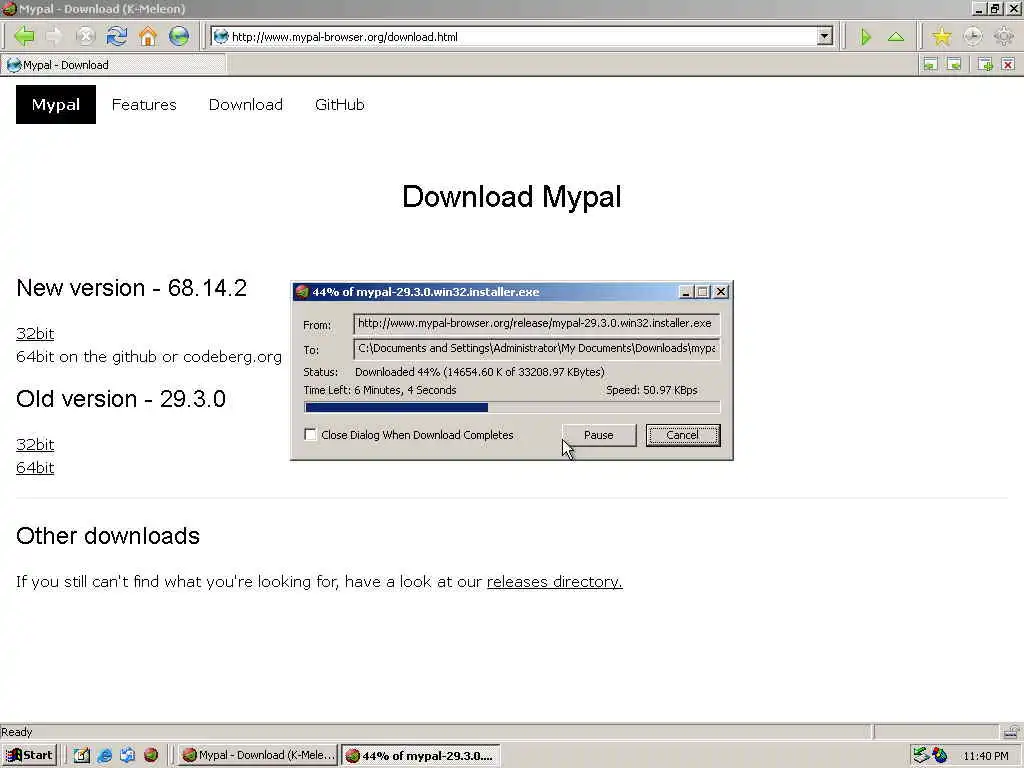
Task: Open the Windows Start menu
Action: coord(30,755)
